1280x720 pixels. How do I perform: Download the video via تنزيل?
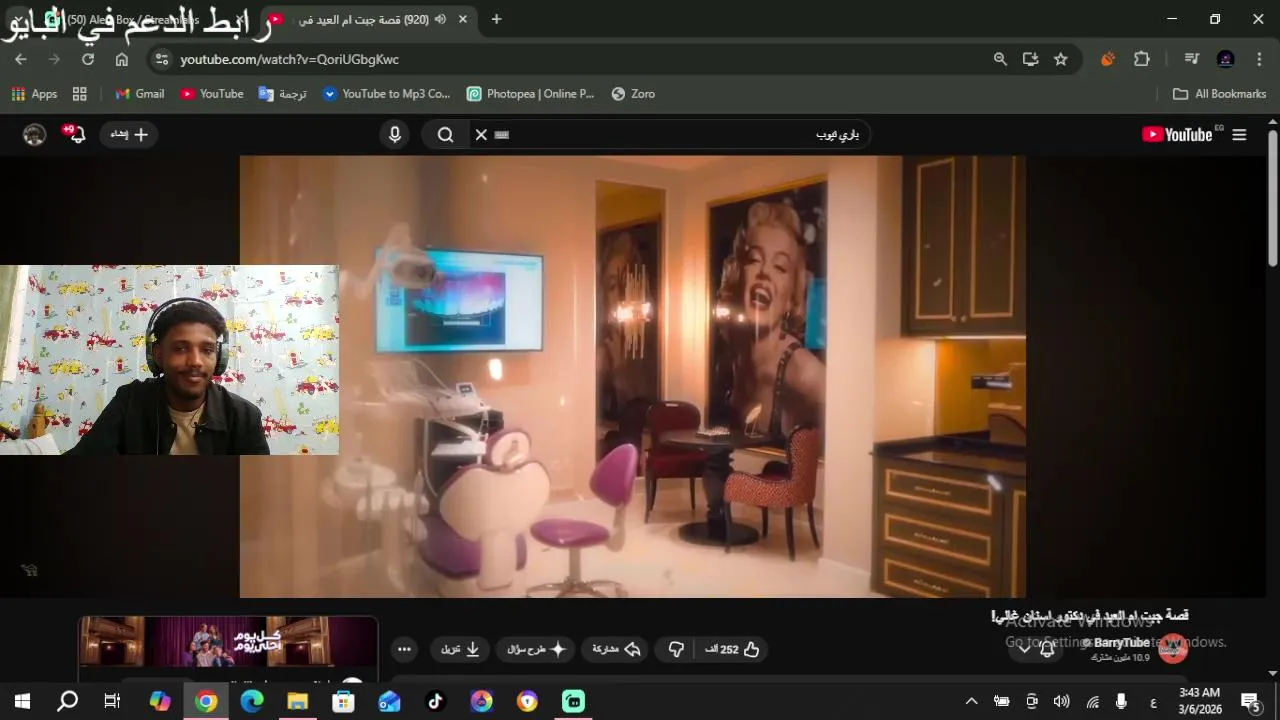click(x=461, y=650)
